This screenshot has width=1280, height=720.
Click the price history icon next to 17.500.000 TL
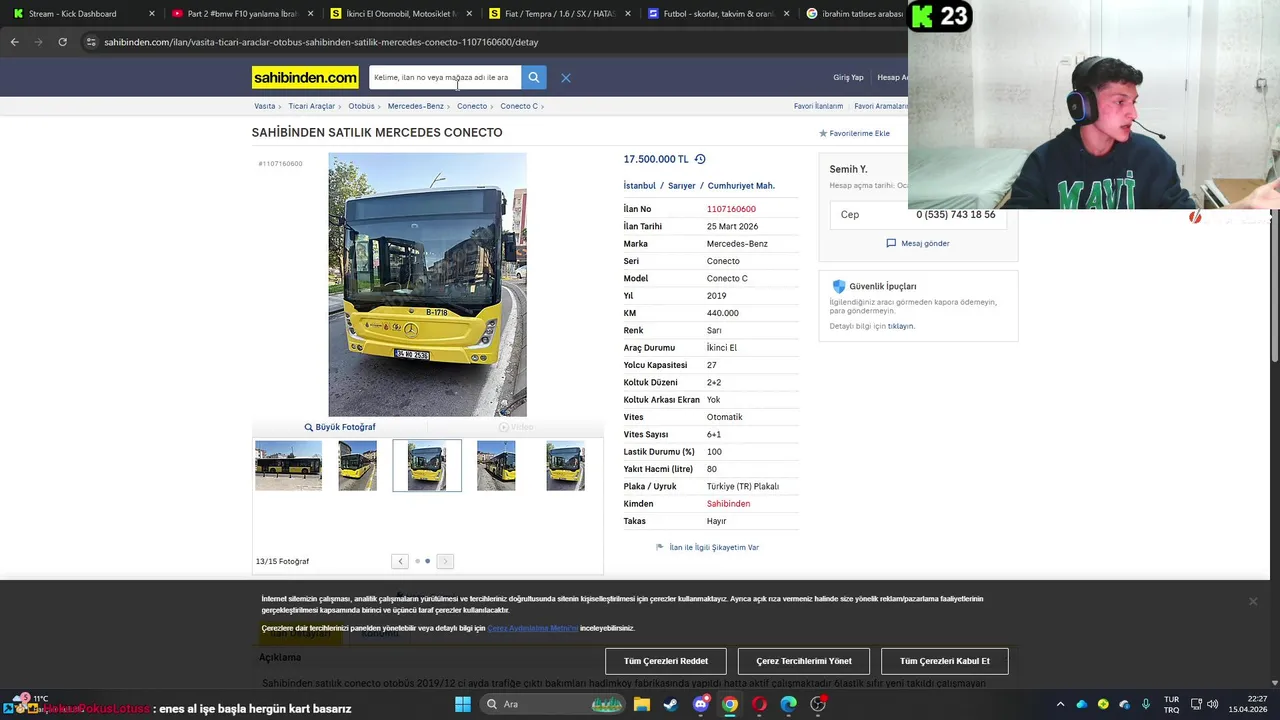tap(700, 159)
